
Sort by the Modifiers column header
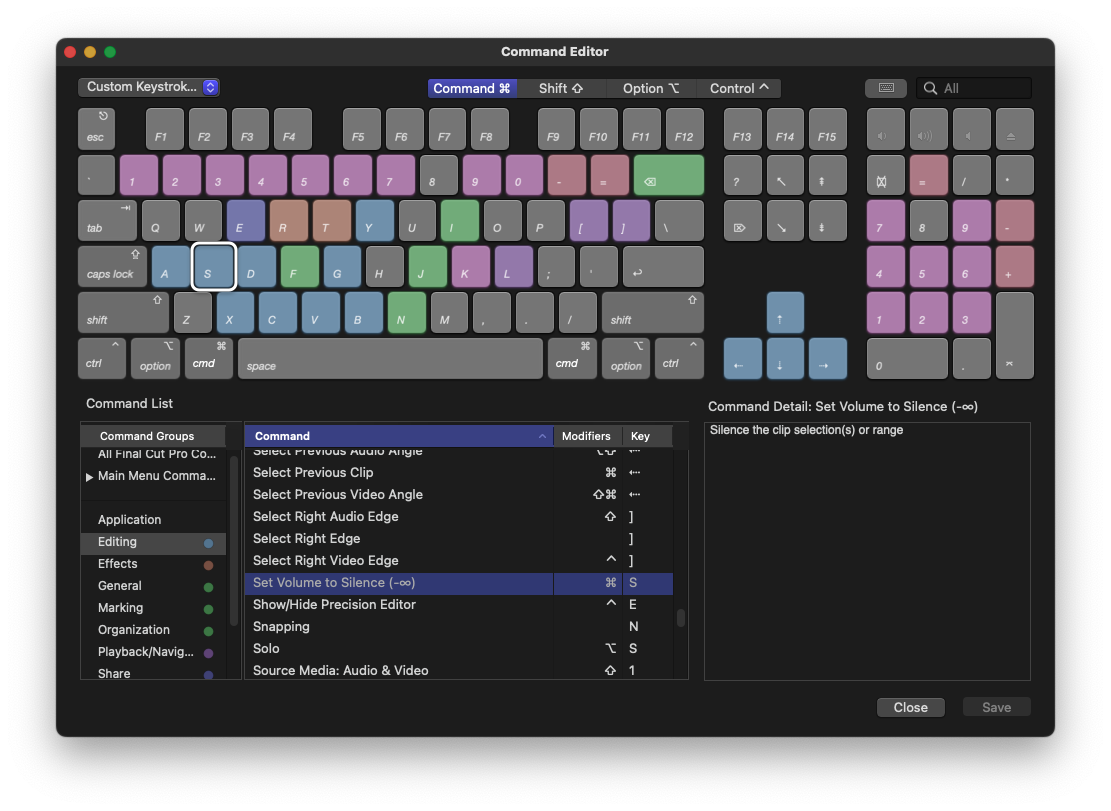pyautogui.click(x=587, y=436)
